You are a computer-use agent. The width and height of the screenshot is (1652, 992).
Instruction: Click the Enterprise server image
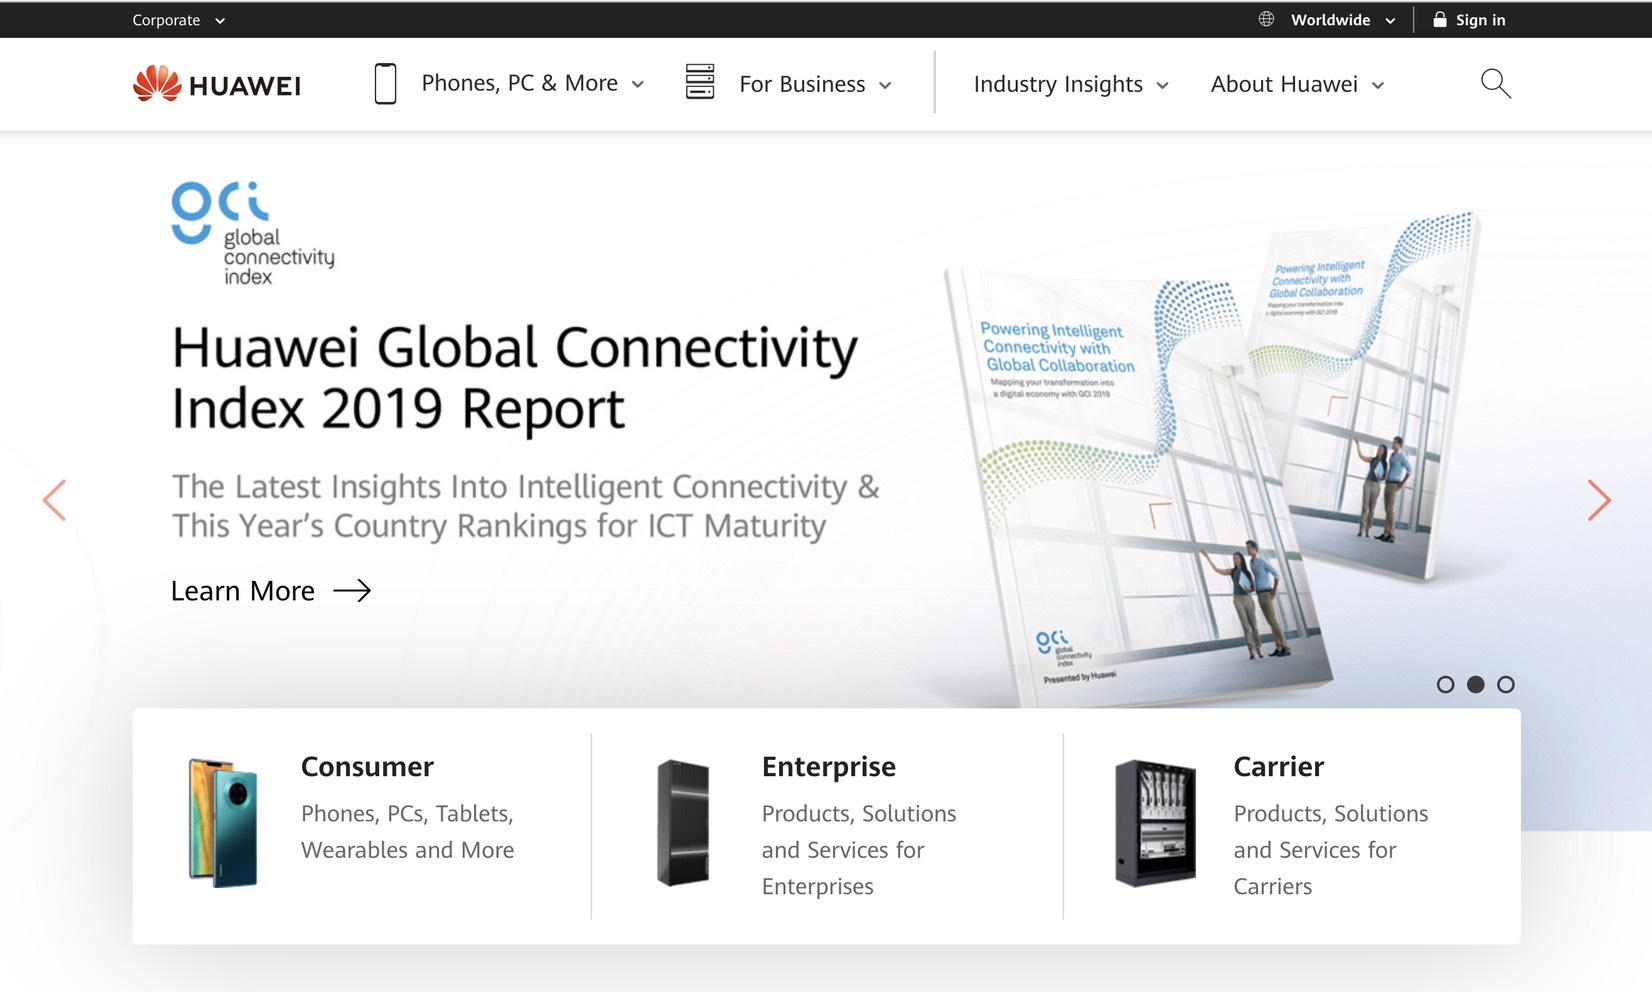coord(683,822)
